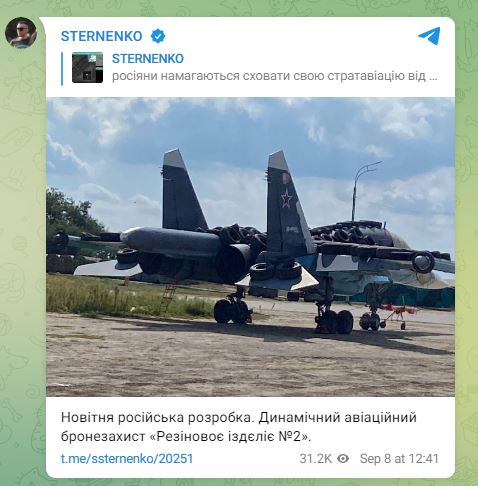
Task: Click the caption line бронезахист «Резіновоє ізделіє №2»
Action: [x=186, y=436]
